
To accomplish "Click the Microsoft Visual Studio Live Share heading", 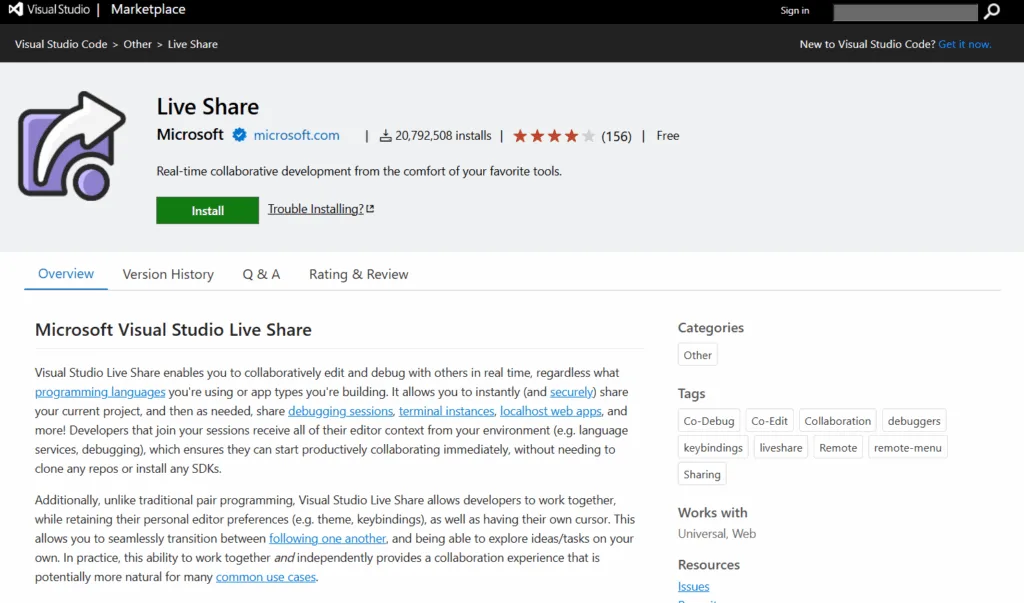I will tap(173, 329).
